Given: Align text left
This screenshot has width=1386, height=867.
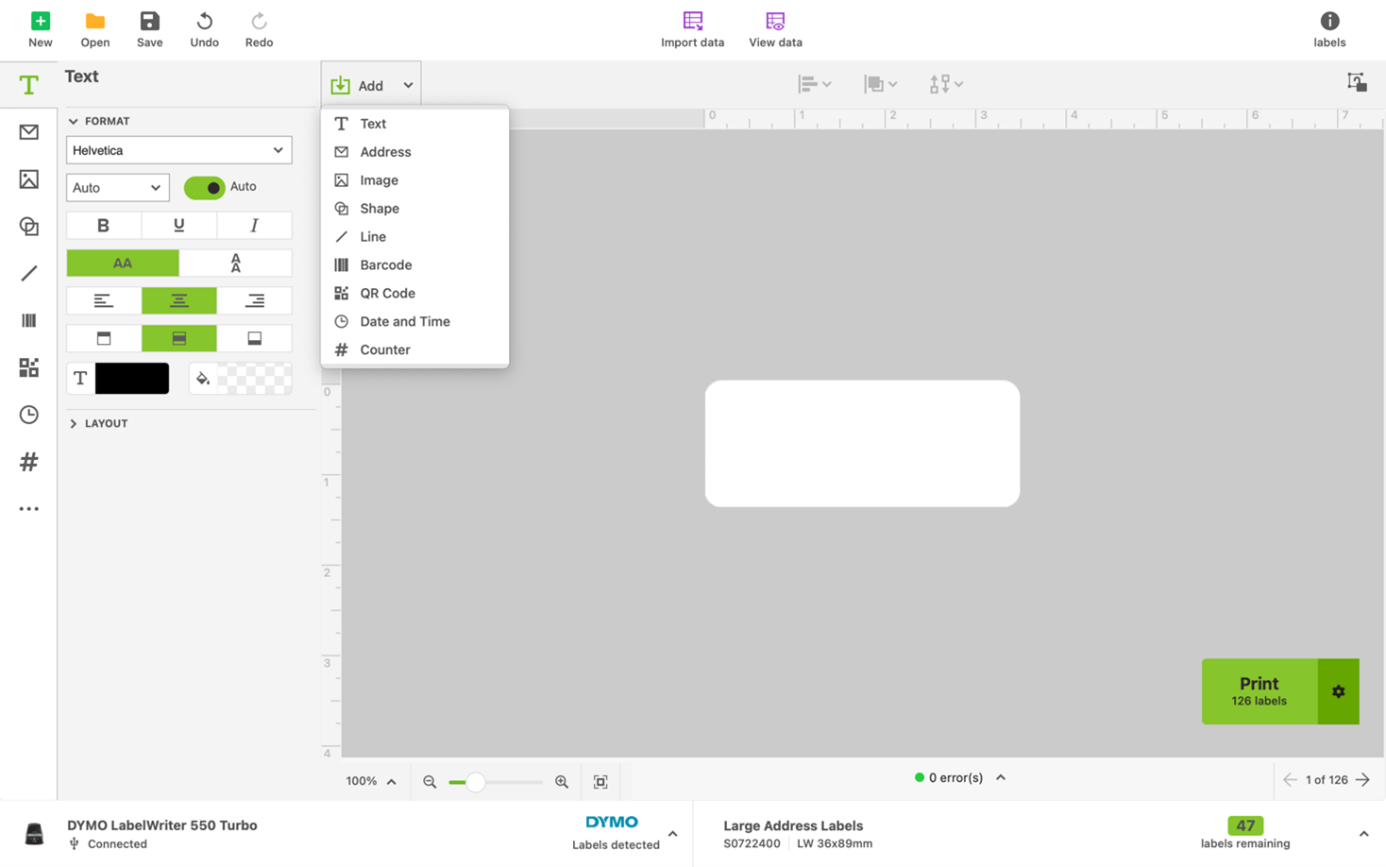Looking at the screenshot, I should coord(104,300).
